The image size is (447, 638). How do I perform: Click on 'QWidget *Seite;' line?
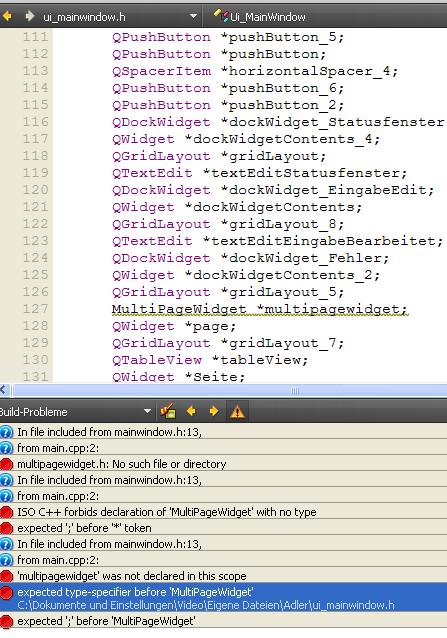pos(179,377)
